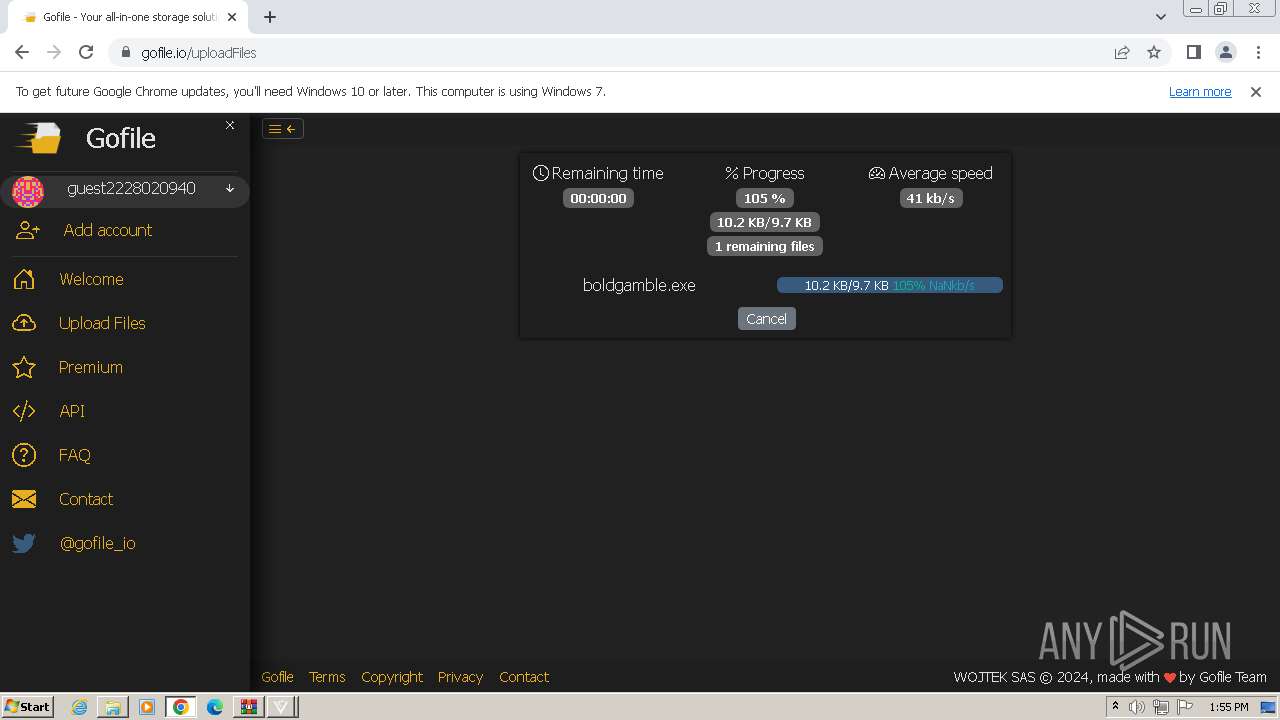Toggle the sidebar with the hamburger arrow button

pos(283,128)
